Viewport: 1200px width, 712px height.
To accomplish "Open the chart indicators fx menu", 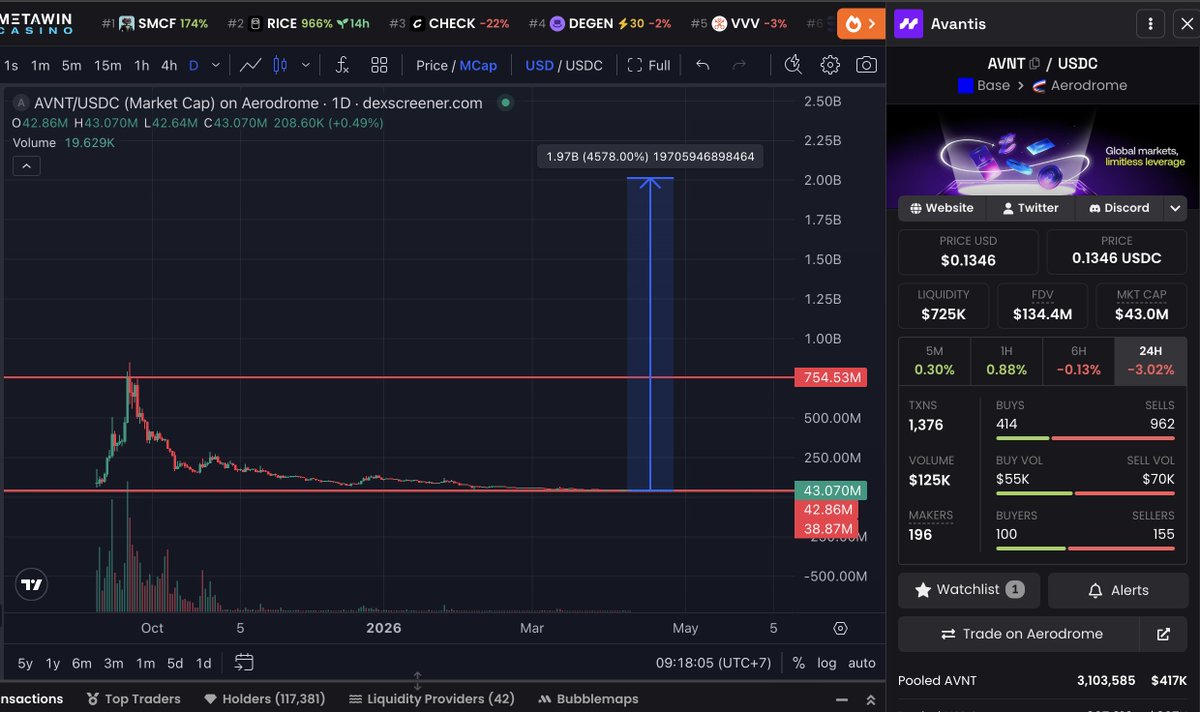I will (341, 65).
